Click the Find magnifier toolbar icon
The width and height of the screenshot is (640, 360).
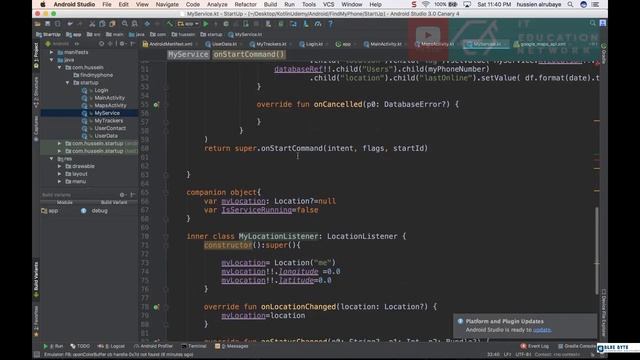(x=125, y=24)
